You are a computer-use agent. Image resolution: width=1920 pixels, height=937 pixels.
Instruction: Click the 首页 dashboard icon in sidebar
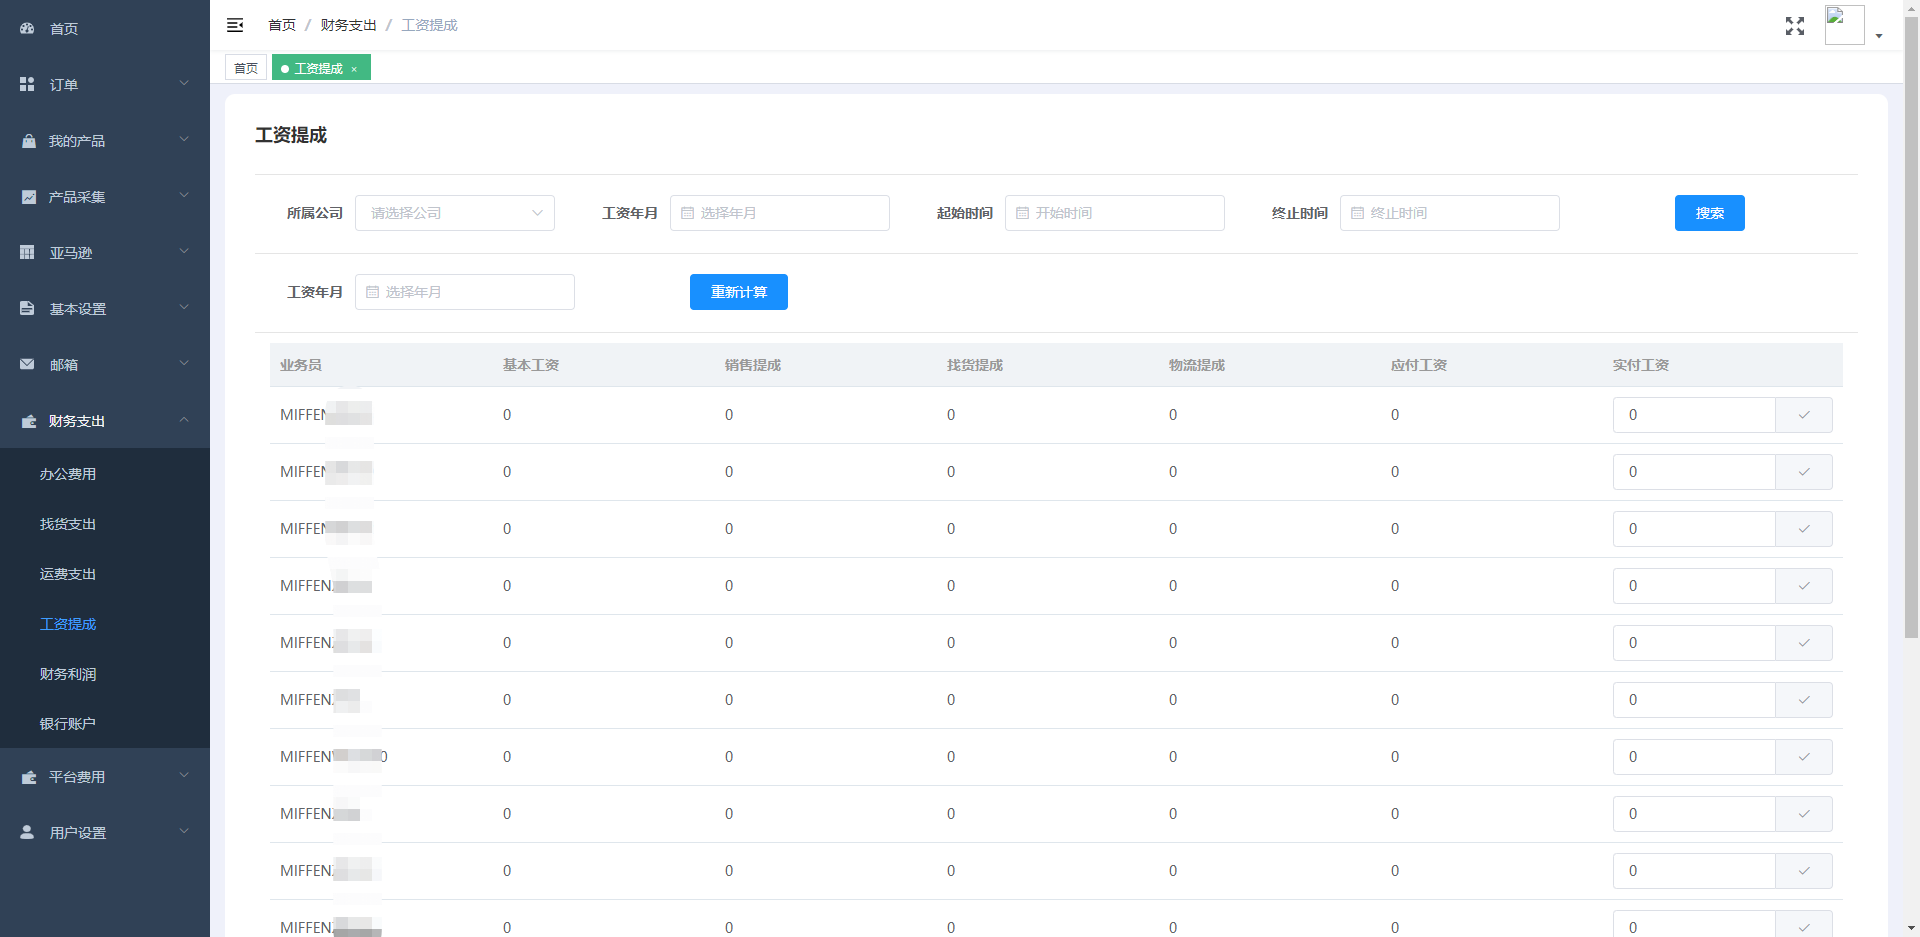[27, 29]
